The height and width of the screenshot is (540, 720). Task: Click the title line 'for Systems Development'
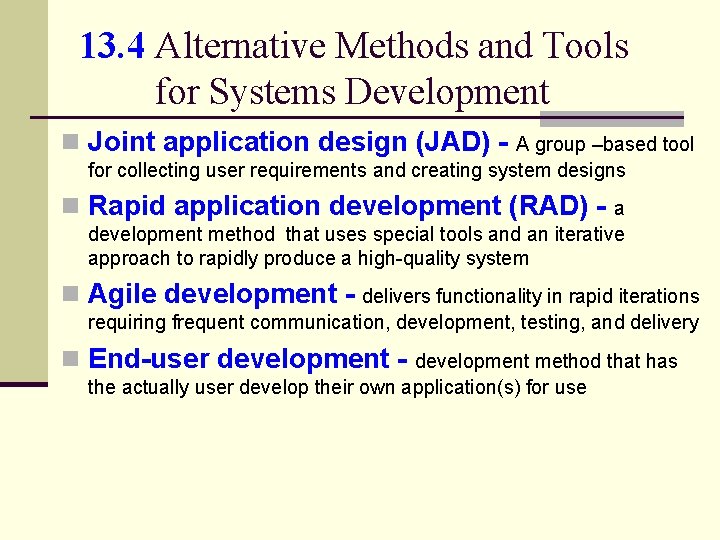point(352,92)
